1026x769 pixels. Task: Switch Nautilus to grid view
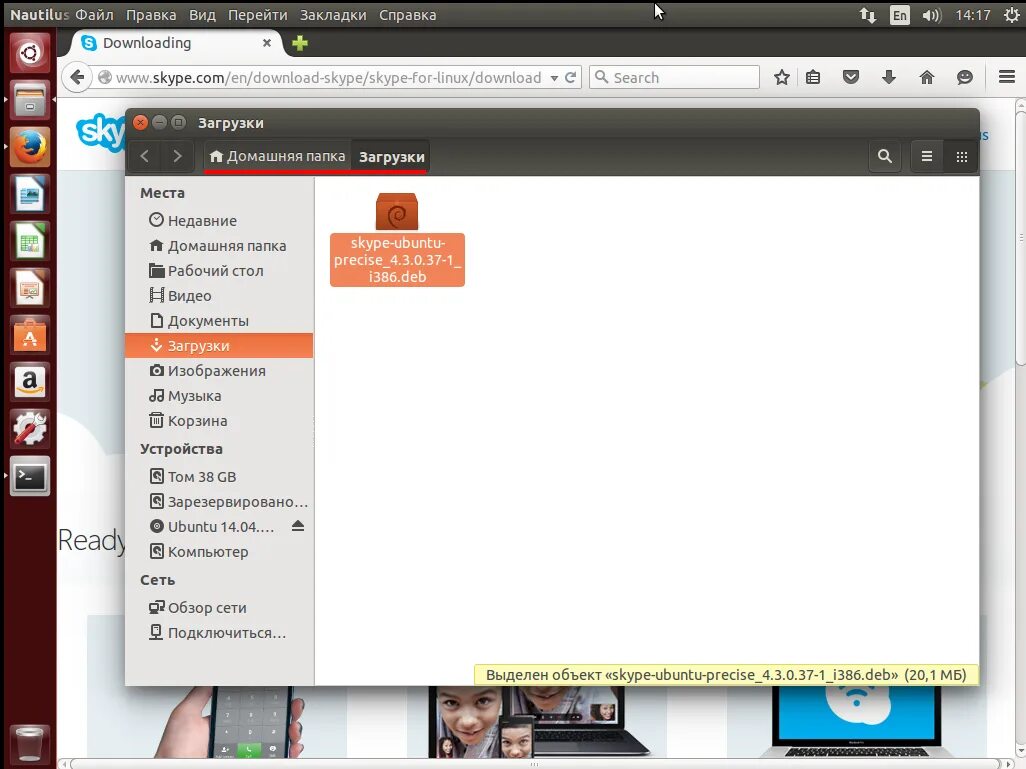click(961, 156)
